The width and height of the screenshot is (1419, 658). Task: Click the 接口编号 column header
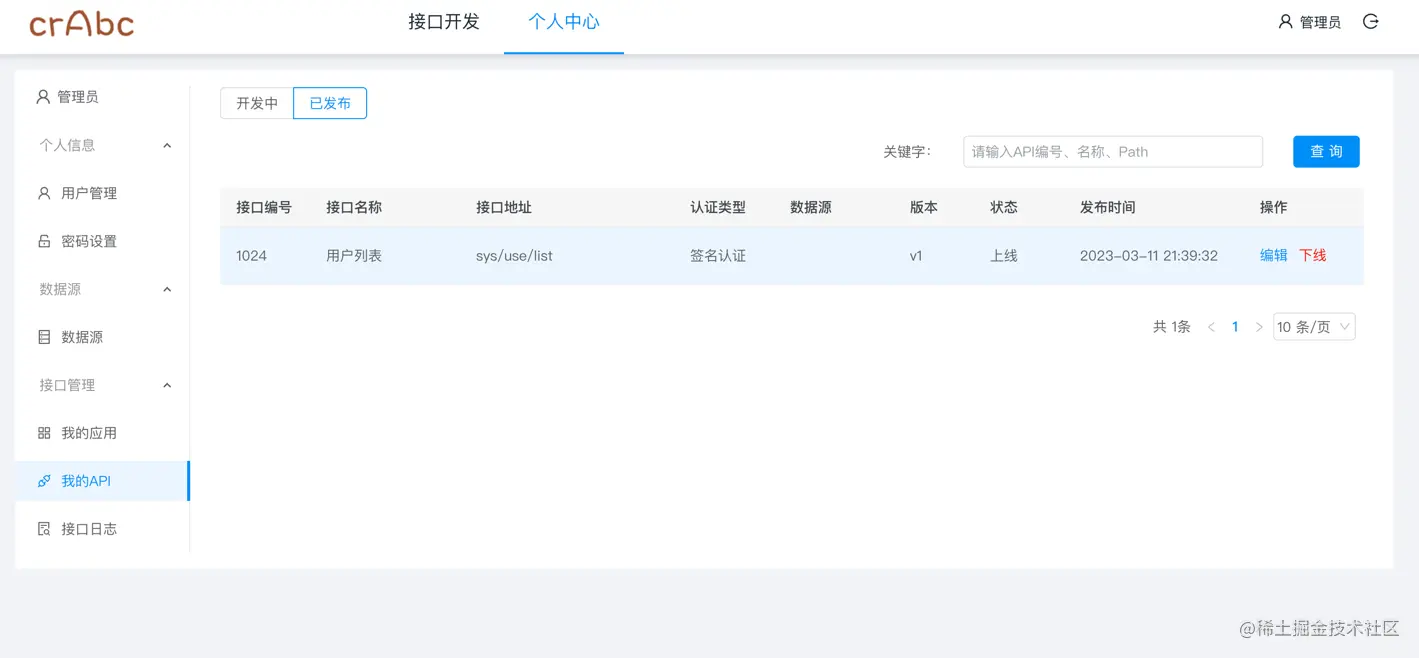coord(264,207)
